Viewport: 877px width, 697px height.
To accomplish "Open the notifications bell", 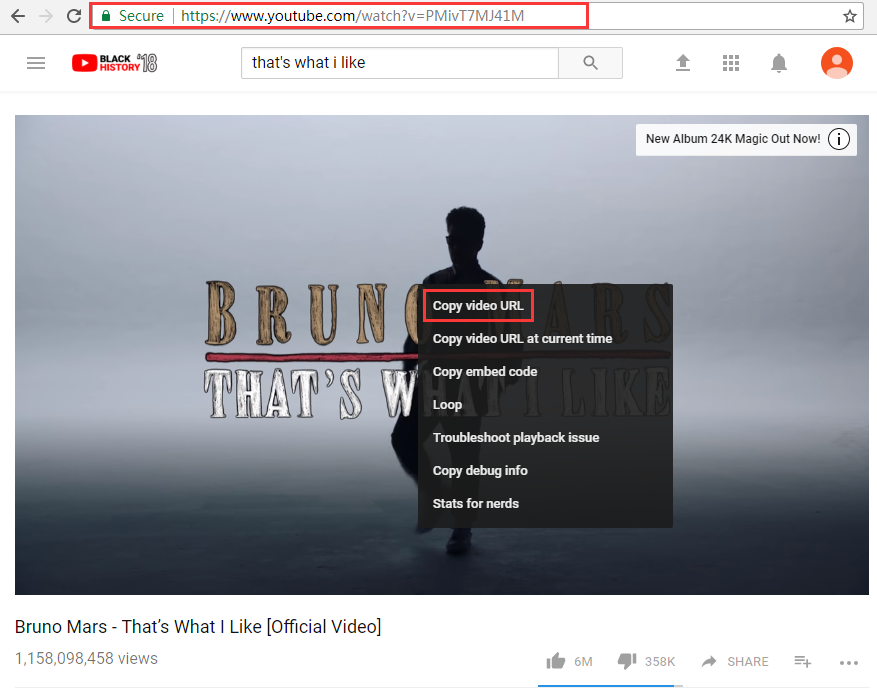I will pos(779,63).
